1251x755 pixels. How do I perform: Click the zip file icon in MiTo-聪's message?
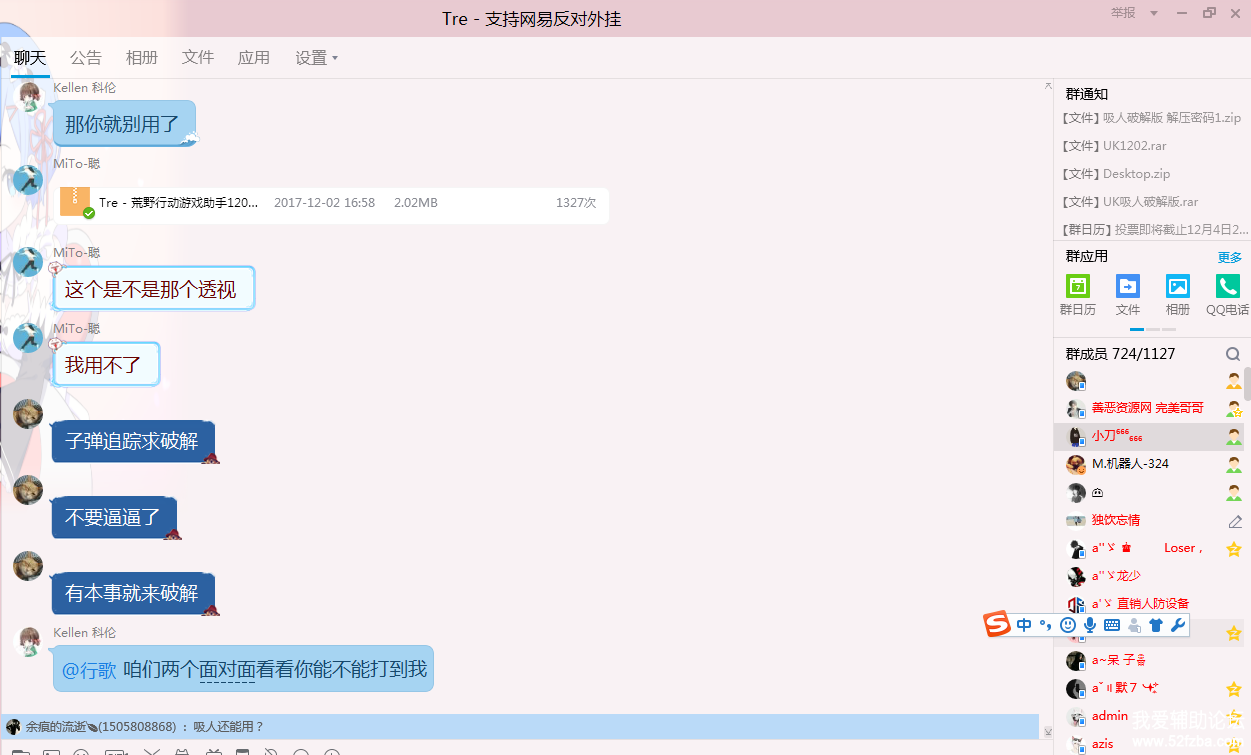(76, 202)
